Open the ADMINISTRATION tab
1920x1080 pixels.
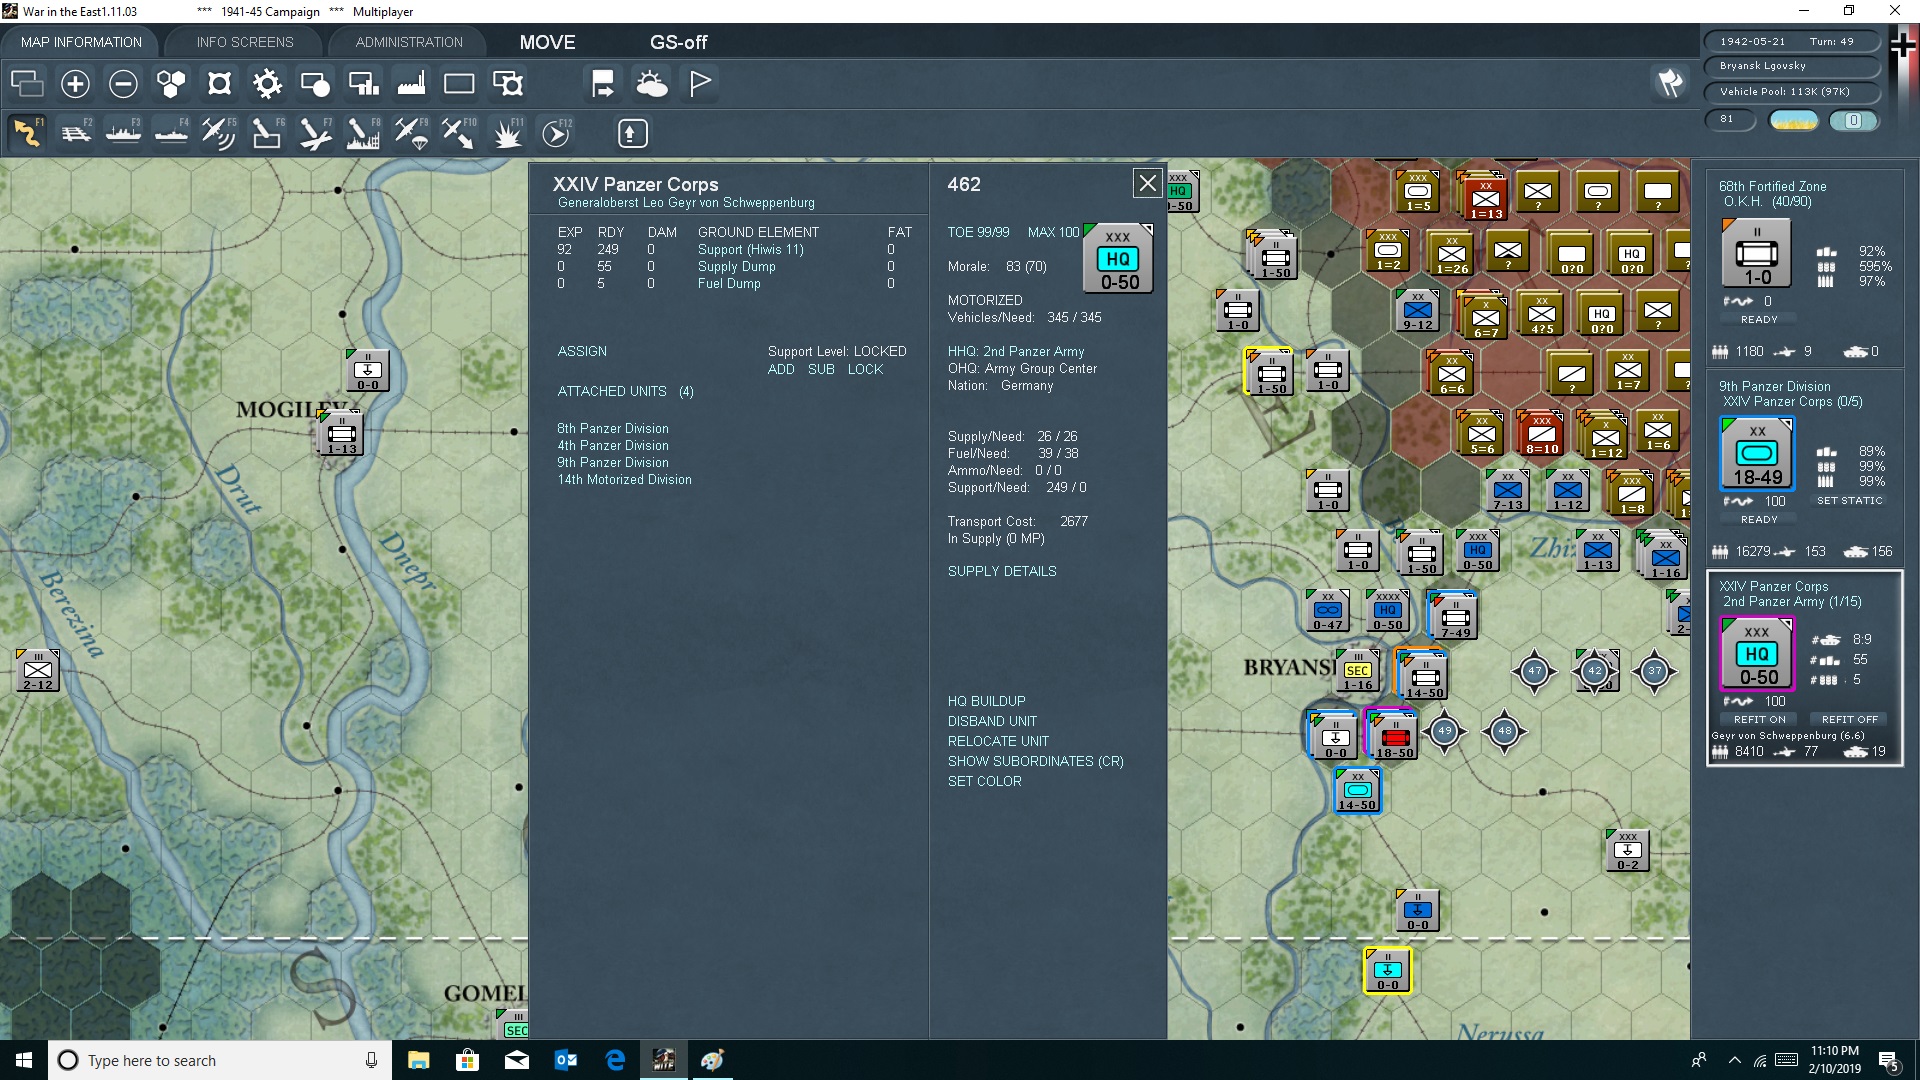coord(409,42)
